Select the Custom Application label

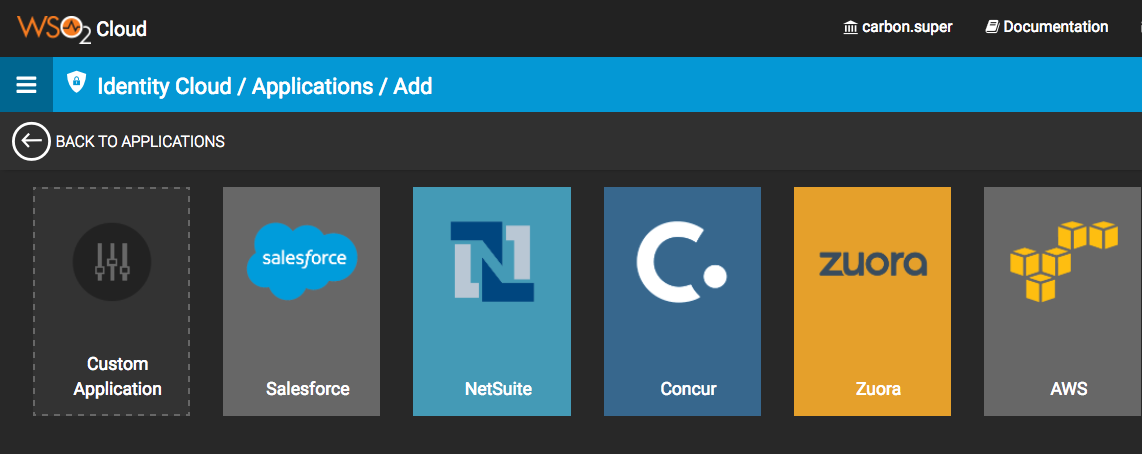pos(117,376)
